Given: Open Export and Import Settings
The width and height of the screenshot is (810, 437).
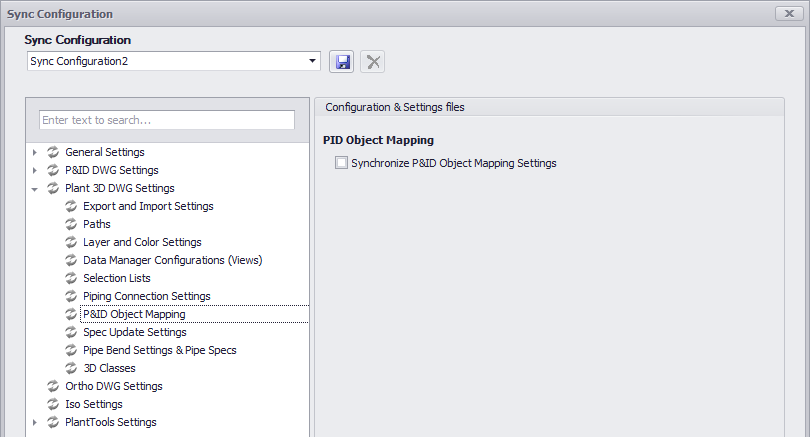Looking at the screenshot, I should [x=148, y=206].
